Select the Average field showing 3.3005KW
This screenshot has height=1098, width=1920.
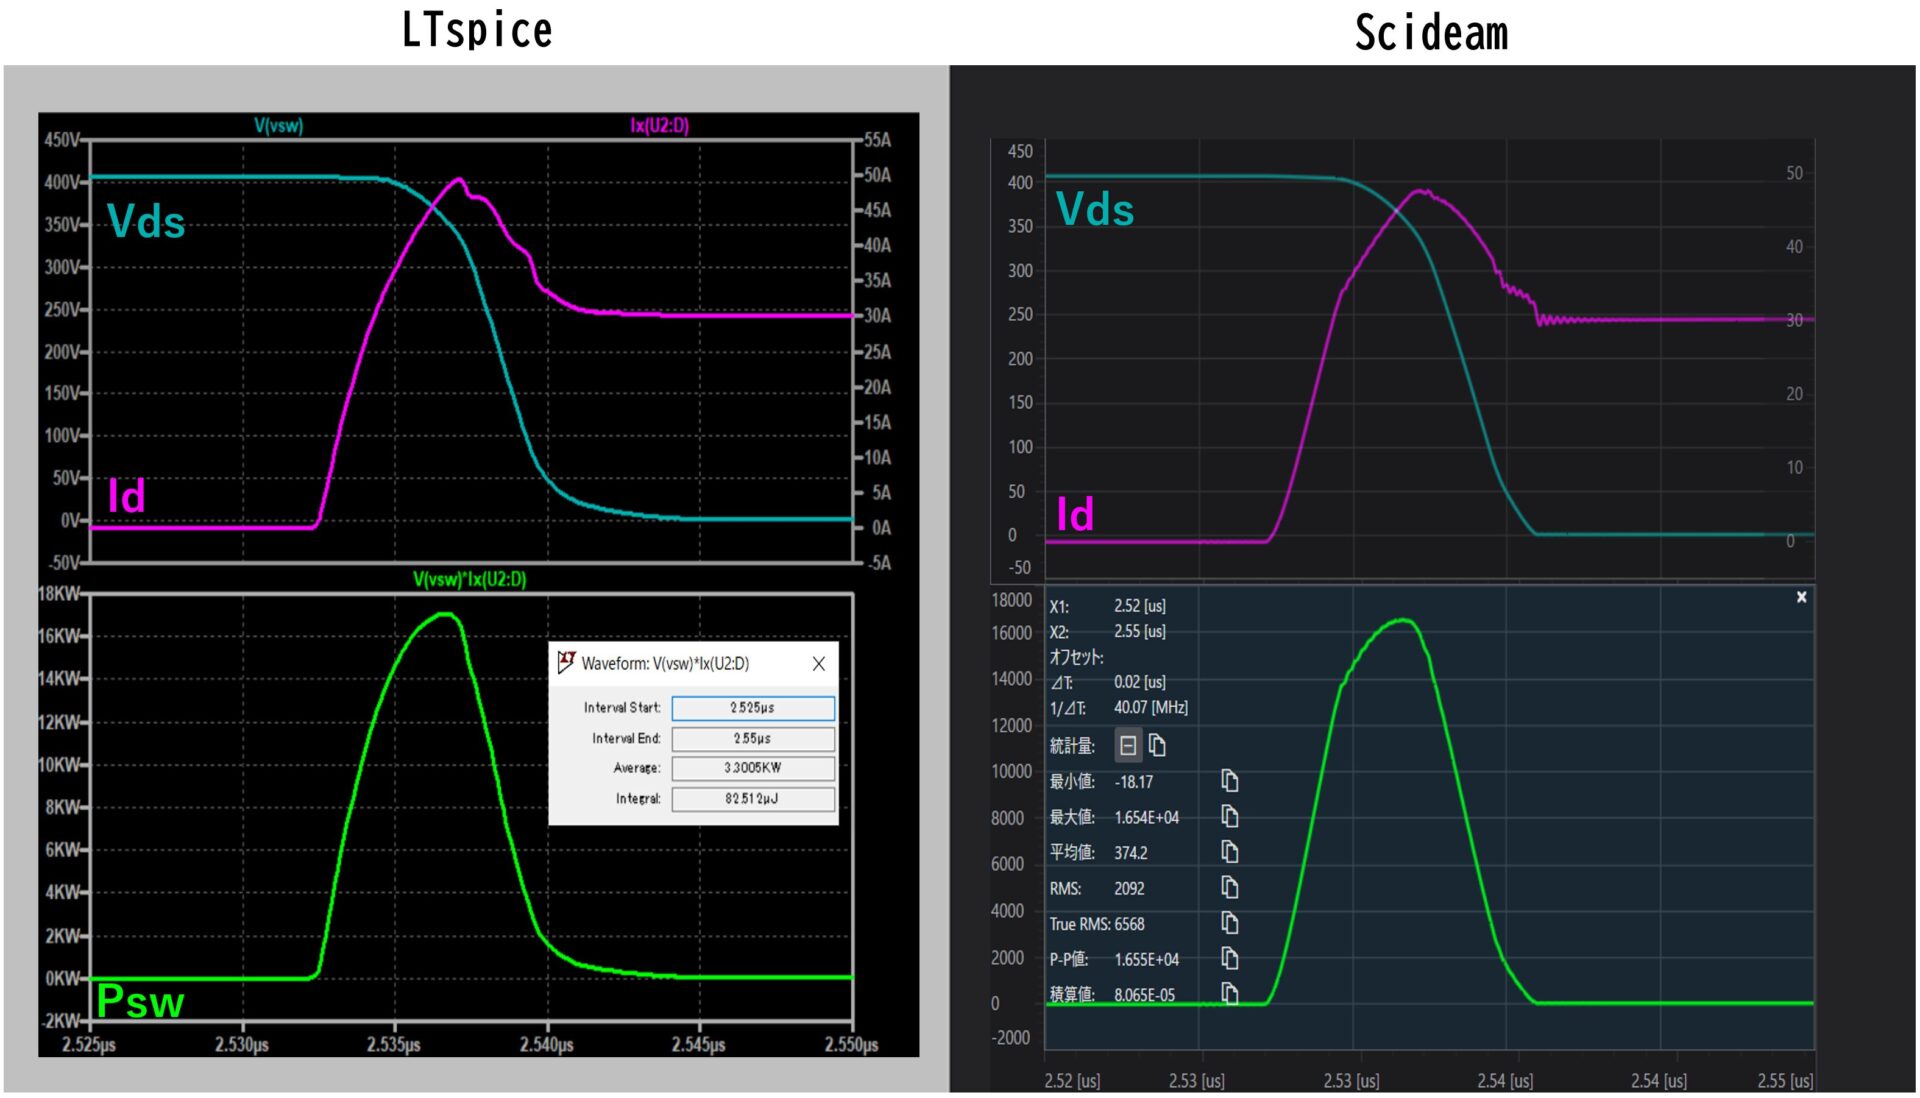pyautogui.click(x=752, y=768)
